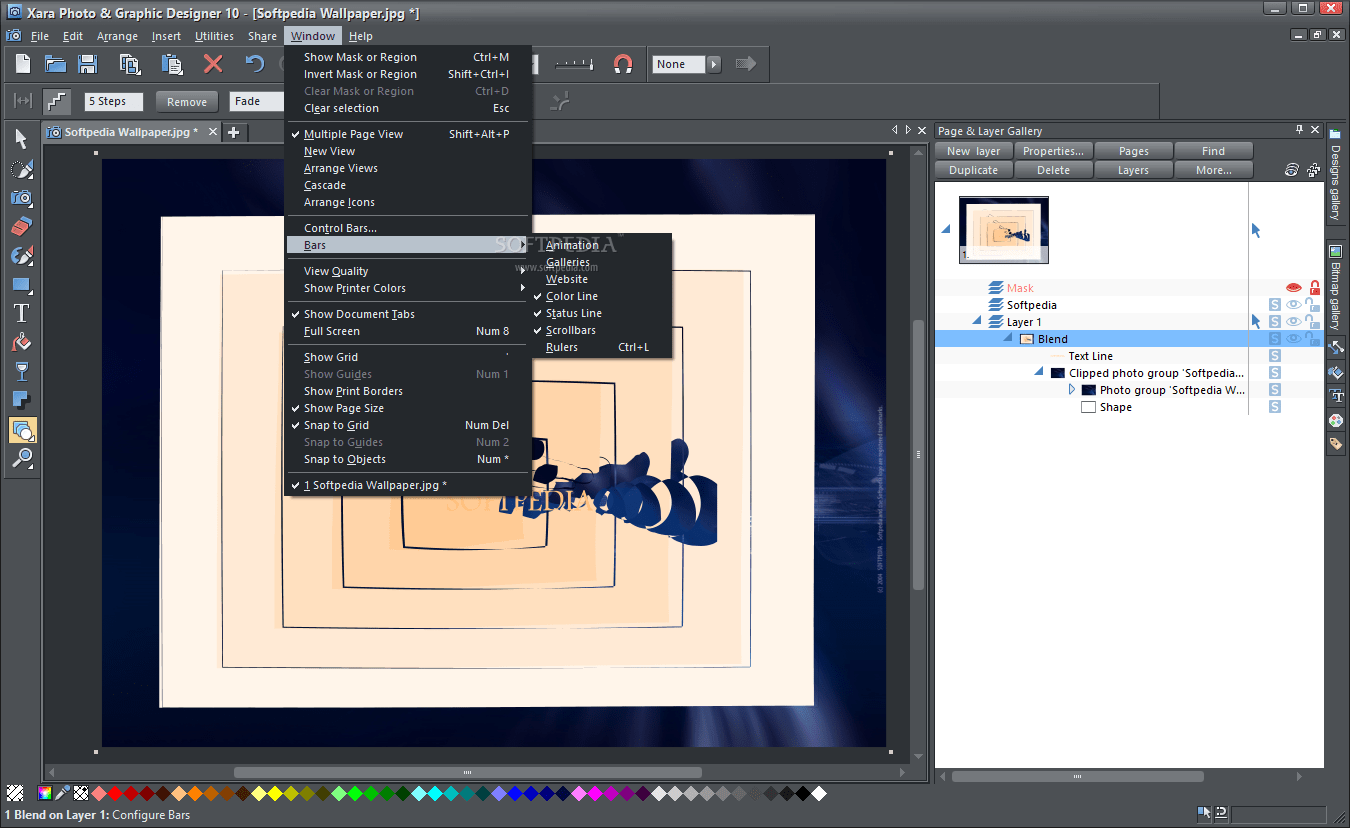The height and width of the screenshot is (828, 1350).
Task: Switch to Softpedia Wallpaper.jpg document tab
Action: click(x=130, y=132)
